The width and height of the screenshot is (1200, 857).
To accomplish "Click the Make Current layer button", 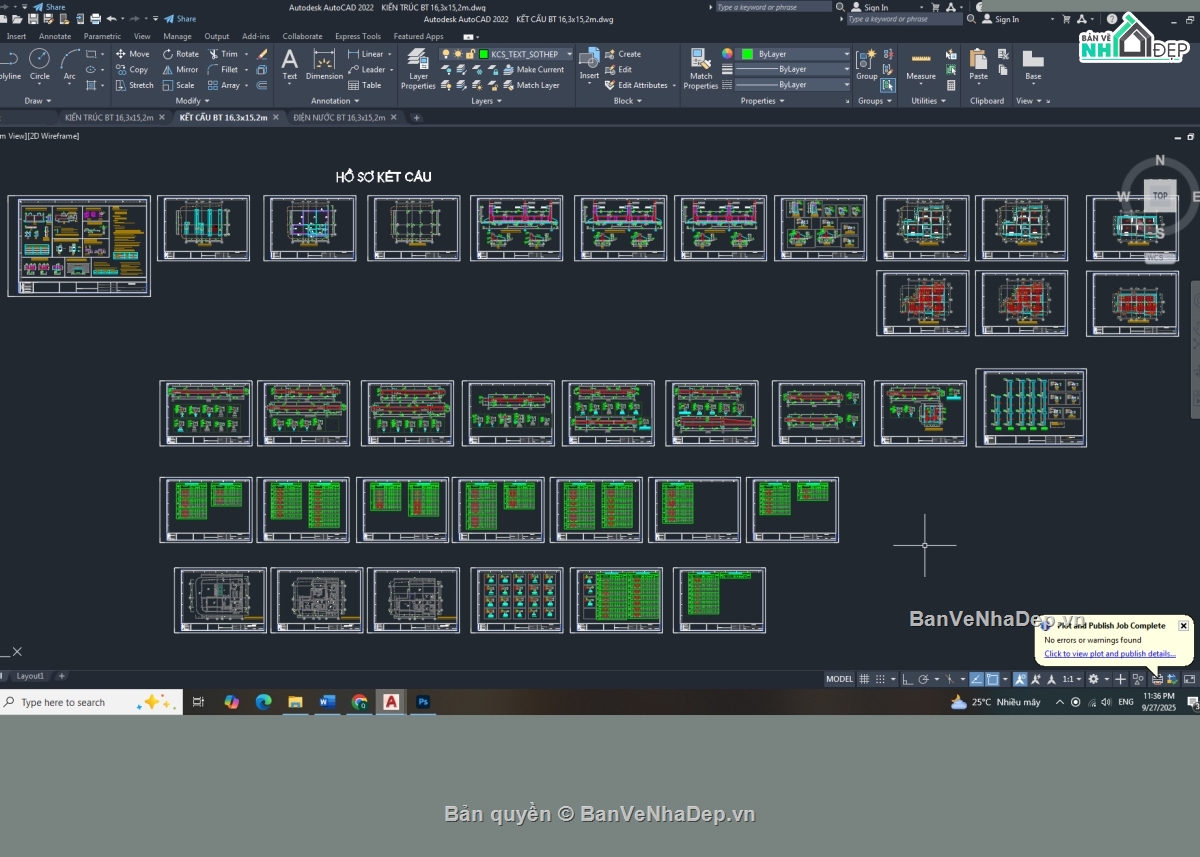I will (539, 70).
